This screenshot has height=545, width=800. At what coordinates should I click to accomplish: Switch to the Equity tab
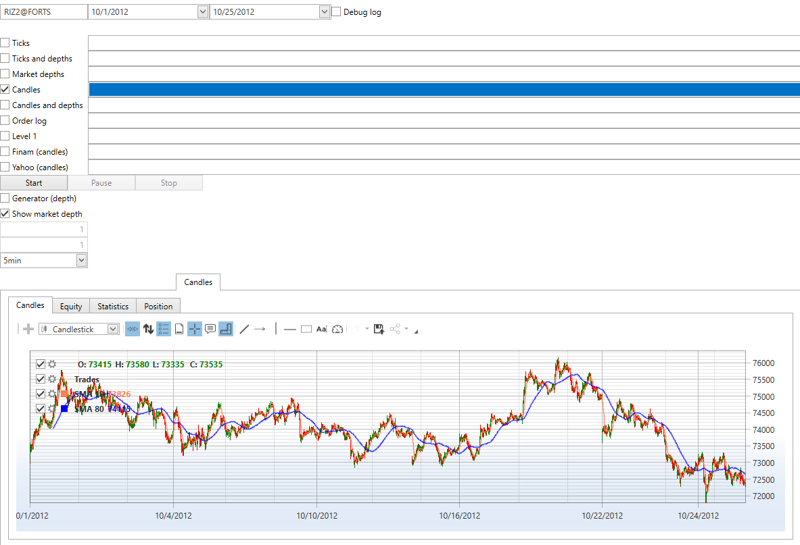coord(71,306)
